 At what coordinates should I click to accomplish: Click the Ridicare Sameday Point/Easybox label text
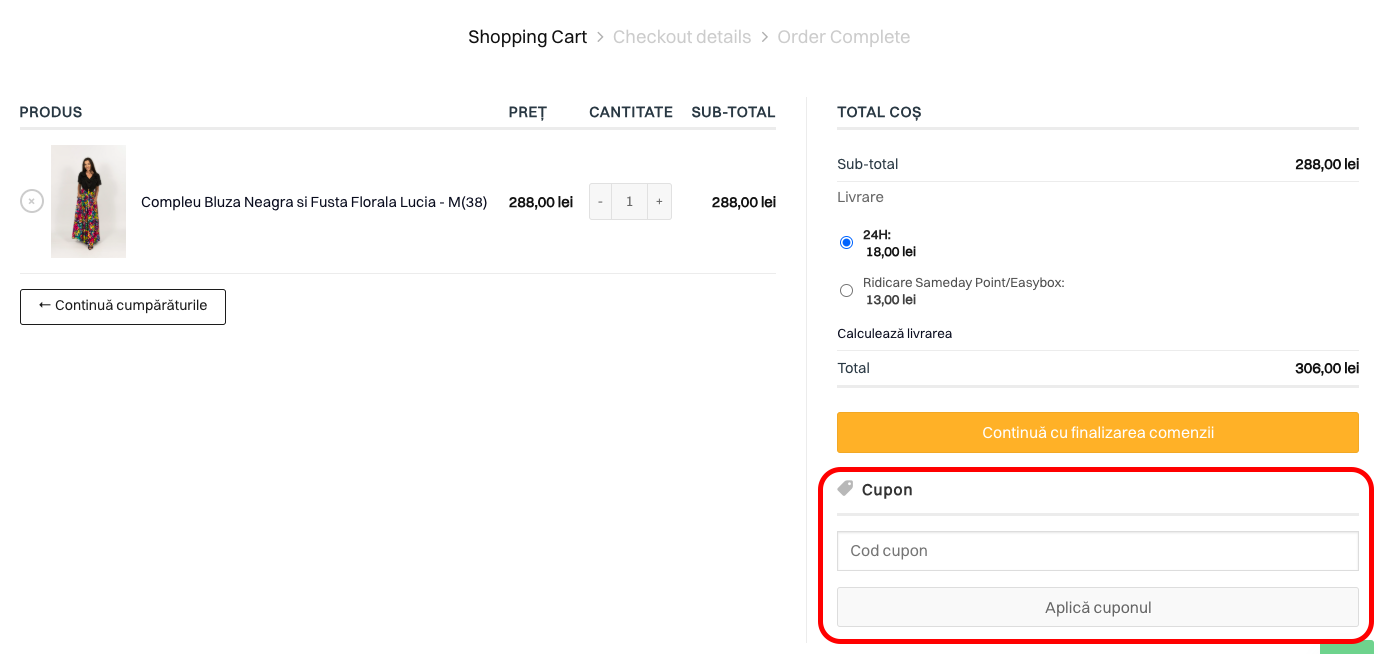click(x=963, y=283)
